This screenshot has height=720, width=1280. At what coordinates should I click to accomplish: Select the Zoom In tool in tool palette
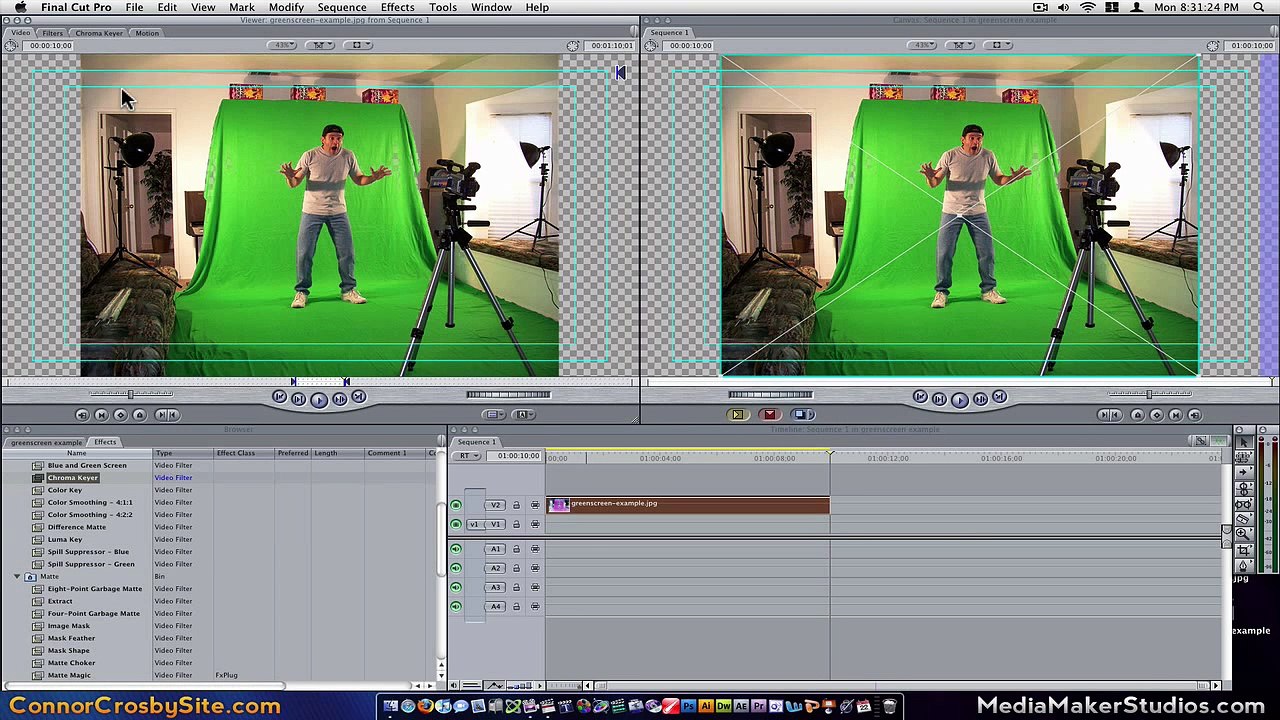tap(1243, 534)
